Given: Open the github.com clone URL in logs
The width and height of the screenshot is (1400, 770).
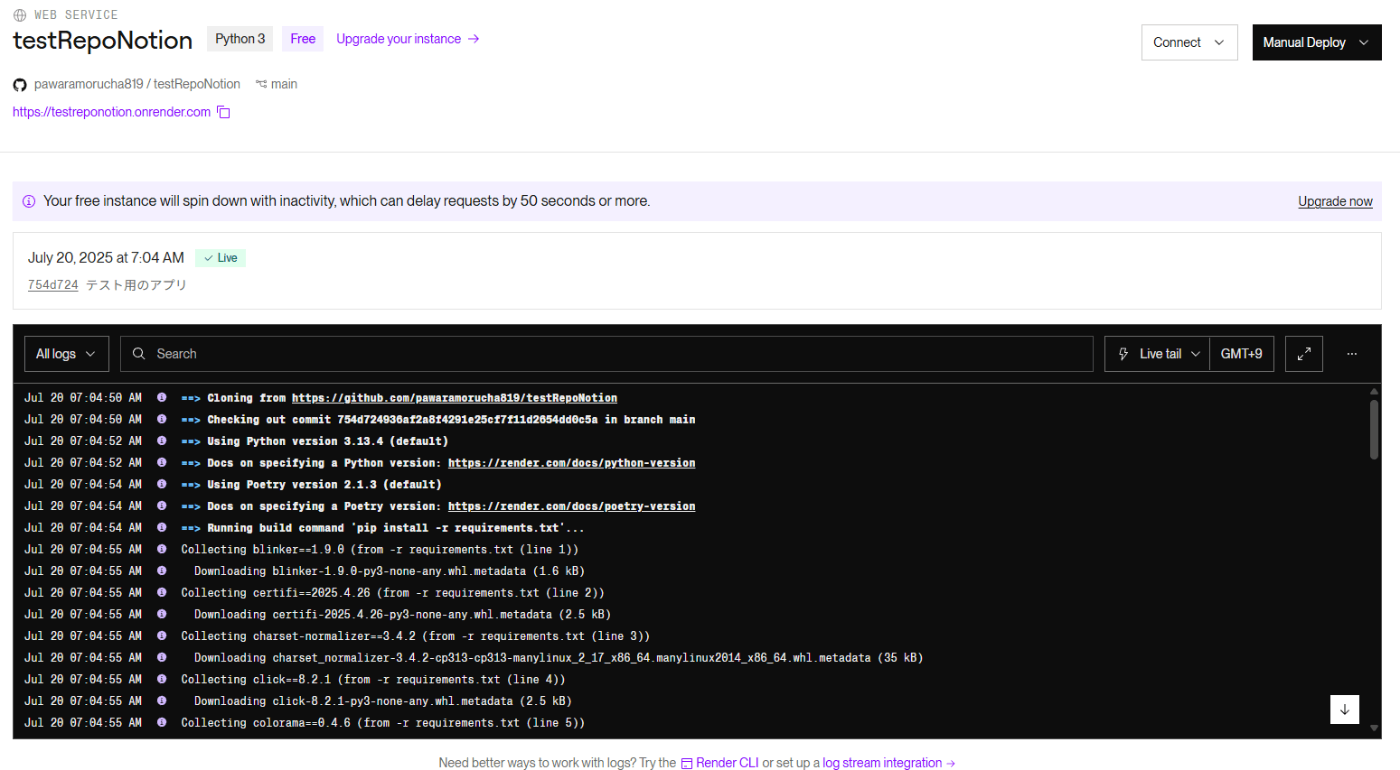Looking at the screenshot, I should tap(455, 398).
